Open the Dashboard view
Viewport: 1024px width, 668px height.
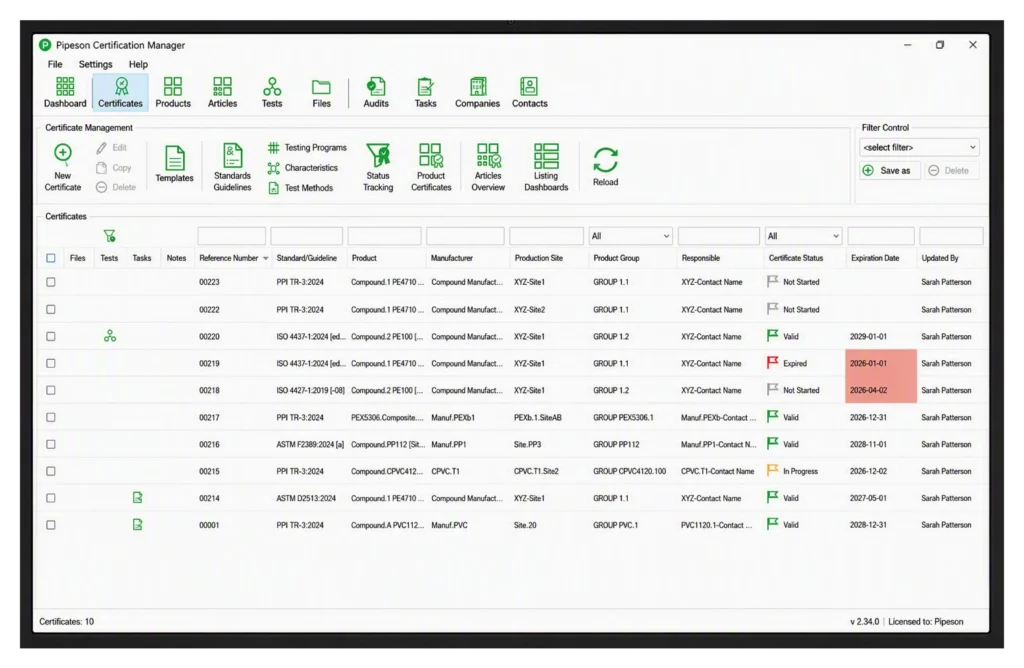tap(65, 92)
